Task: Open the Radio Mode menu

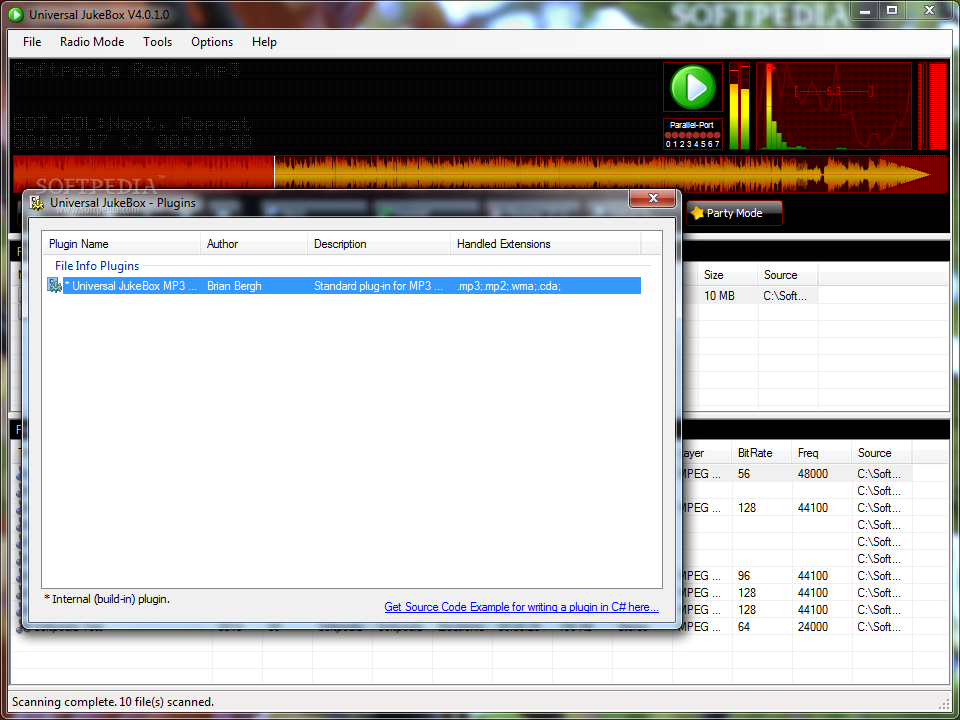Action: pyautogui.click(x=92, y=42)
